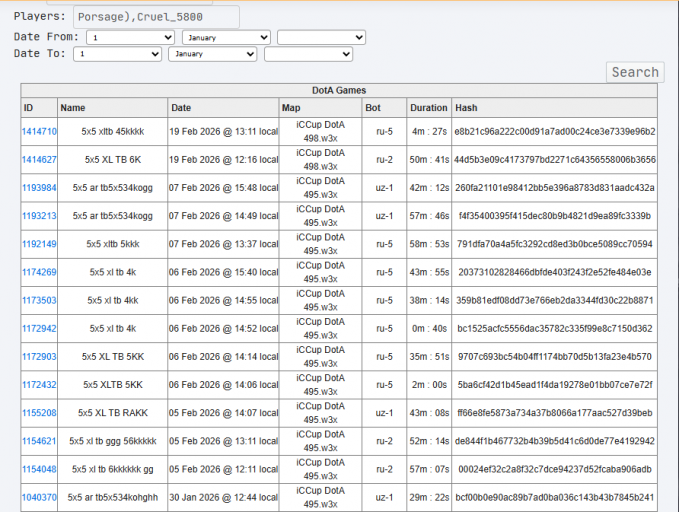Click map 'iCCup DotA 498.w3x' in row 1414627

320,160
